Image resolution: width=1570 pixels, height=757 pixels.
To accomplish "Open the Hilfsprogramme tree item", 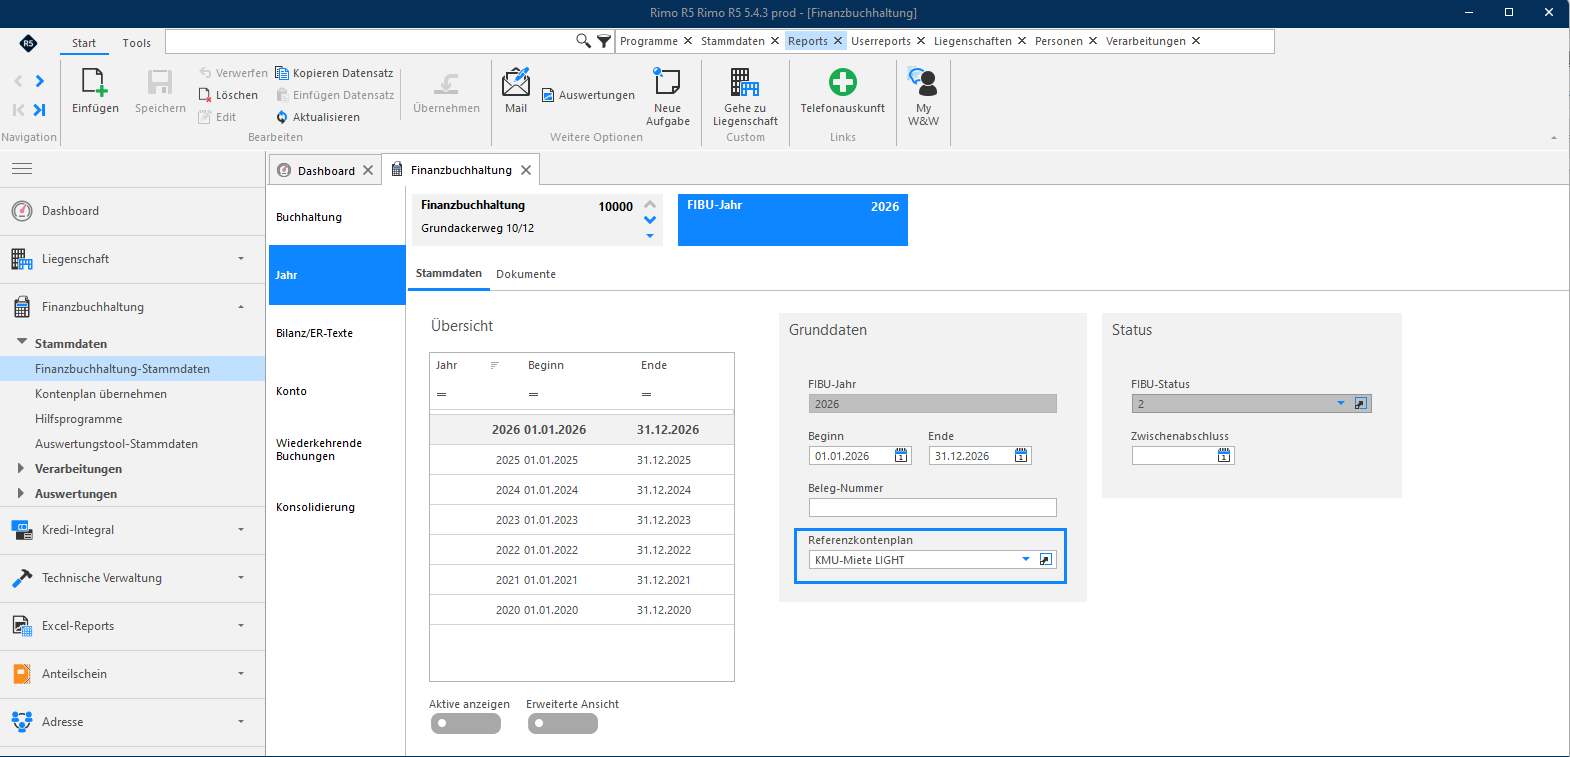I will (x=79, y=419).
